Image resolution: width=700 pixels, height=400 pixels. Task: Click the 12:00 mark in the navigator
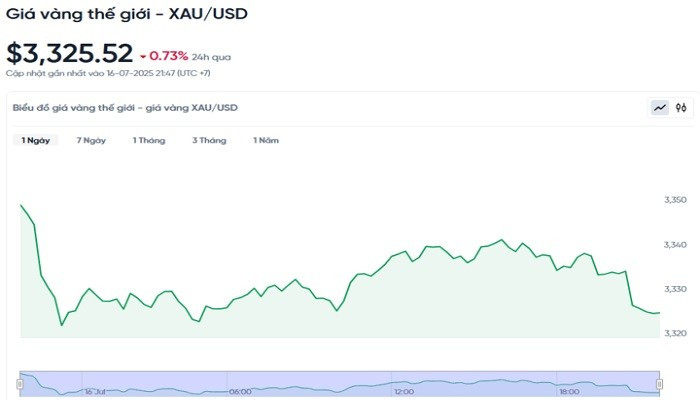404,391
